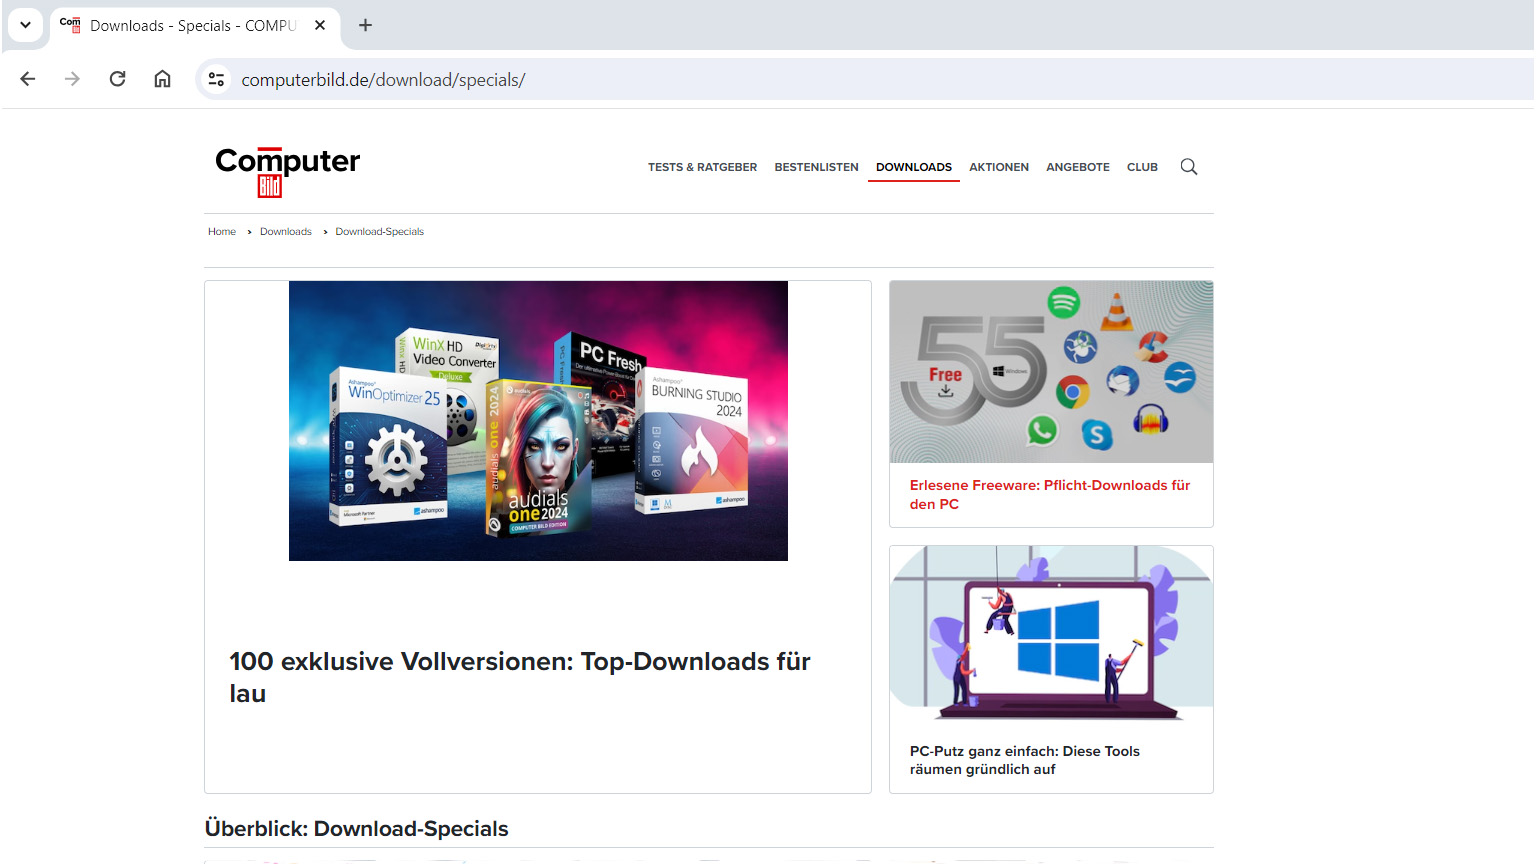Open the Club navigation link
The width and height of the screenshot is (1536, 864).
coord(1142,167)
